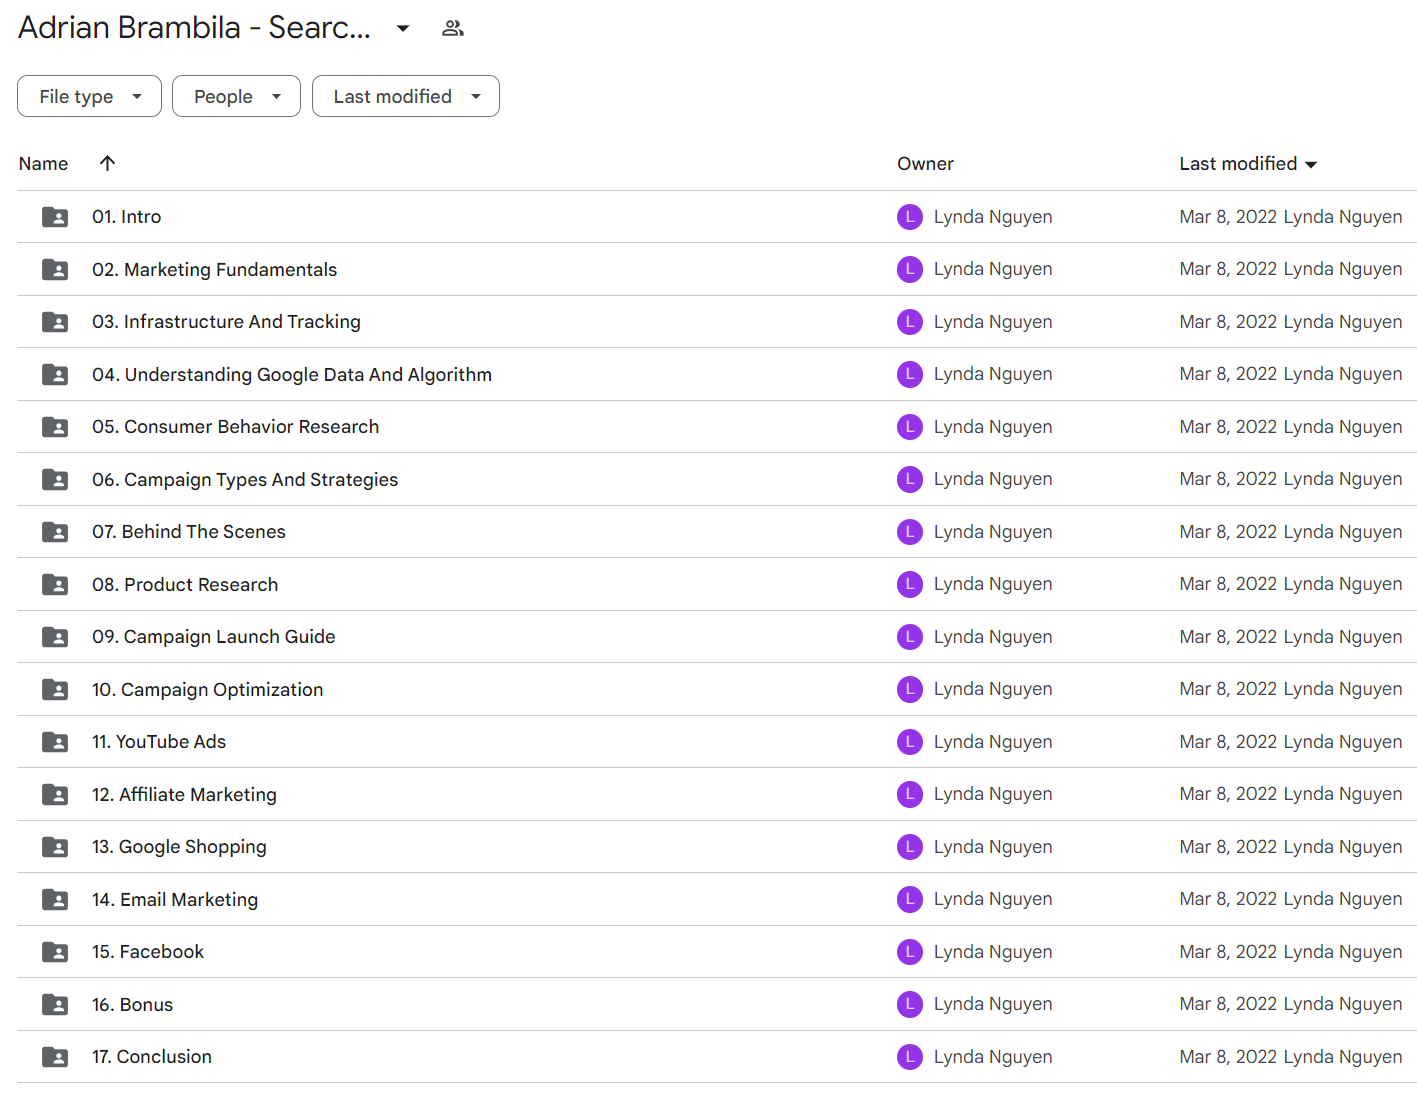Click Mar 8, 2022 date in 14. Email Marketing row

(x=1228, y=899)
